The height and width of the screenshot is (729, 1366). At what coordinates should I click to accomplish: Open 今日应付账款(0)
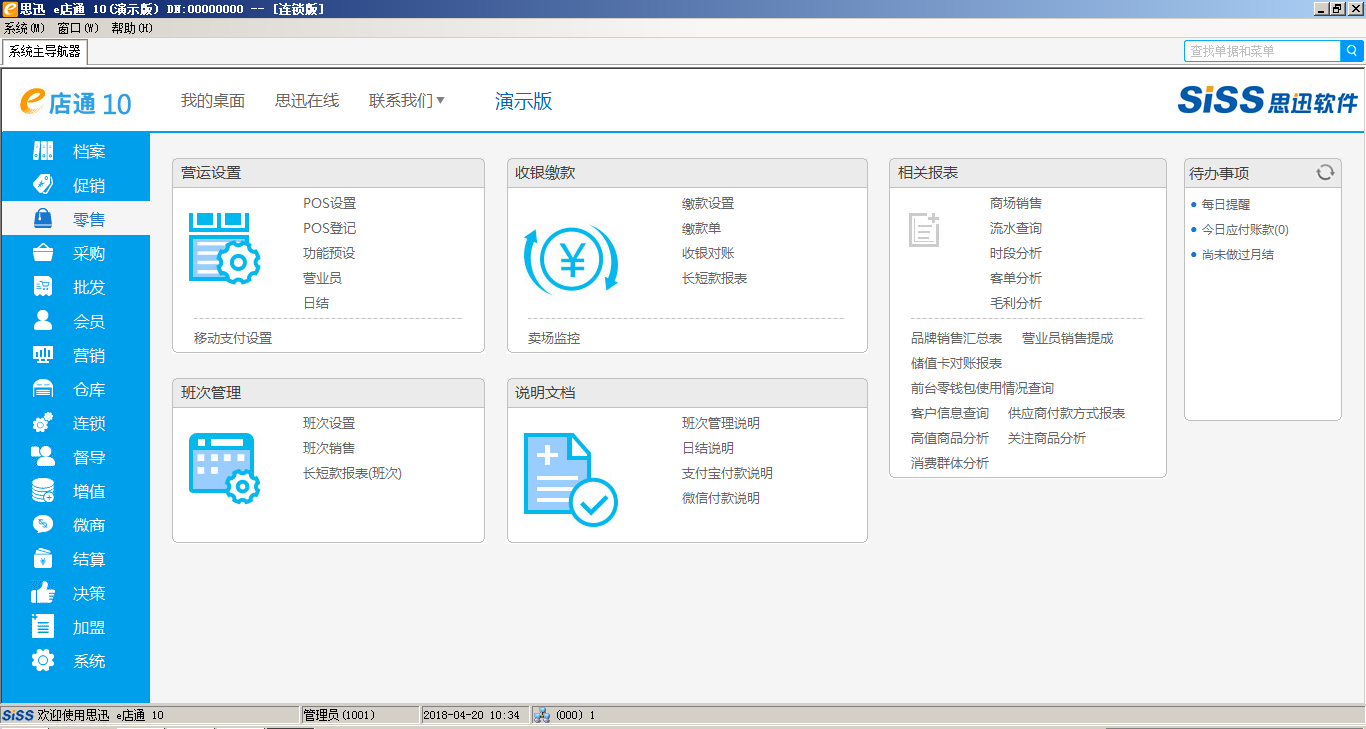point(1245,229)
